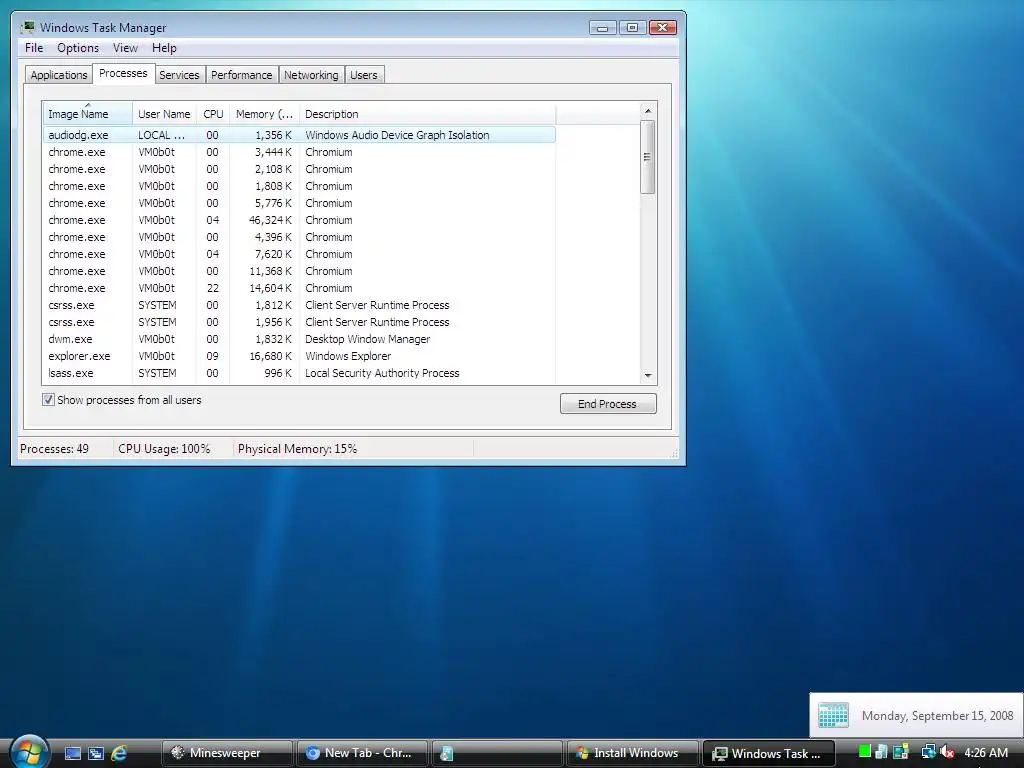Sort by Image Name column header
Viewport: 1024px width, 768px height.
coord(88,114)
